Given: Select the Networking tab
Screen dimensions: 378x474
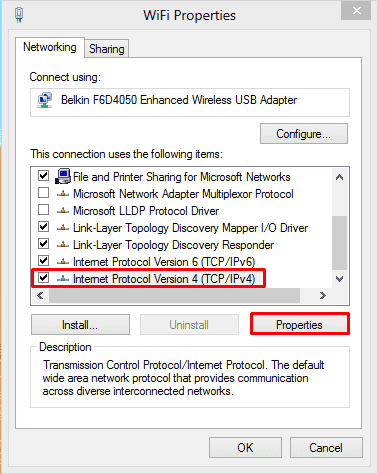Looking at the screenshot, I should [50, 47].
